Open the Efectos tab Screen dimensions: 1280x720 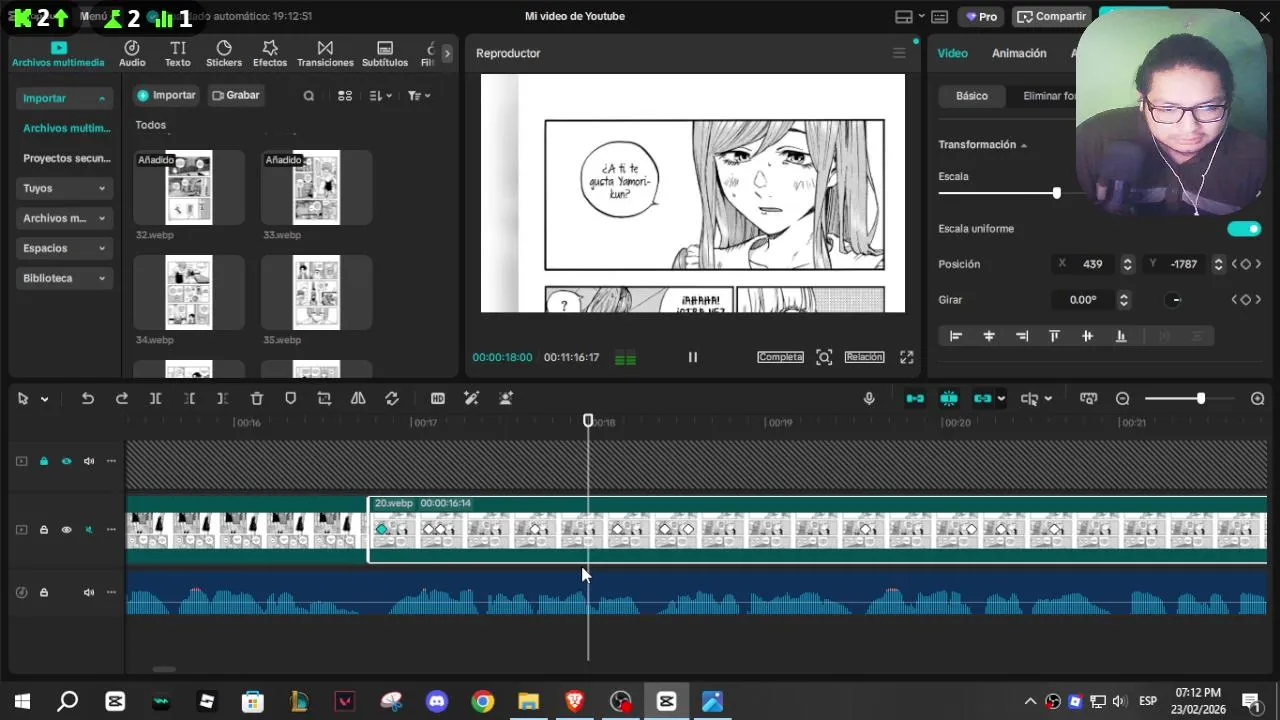coord(270,54)
